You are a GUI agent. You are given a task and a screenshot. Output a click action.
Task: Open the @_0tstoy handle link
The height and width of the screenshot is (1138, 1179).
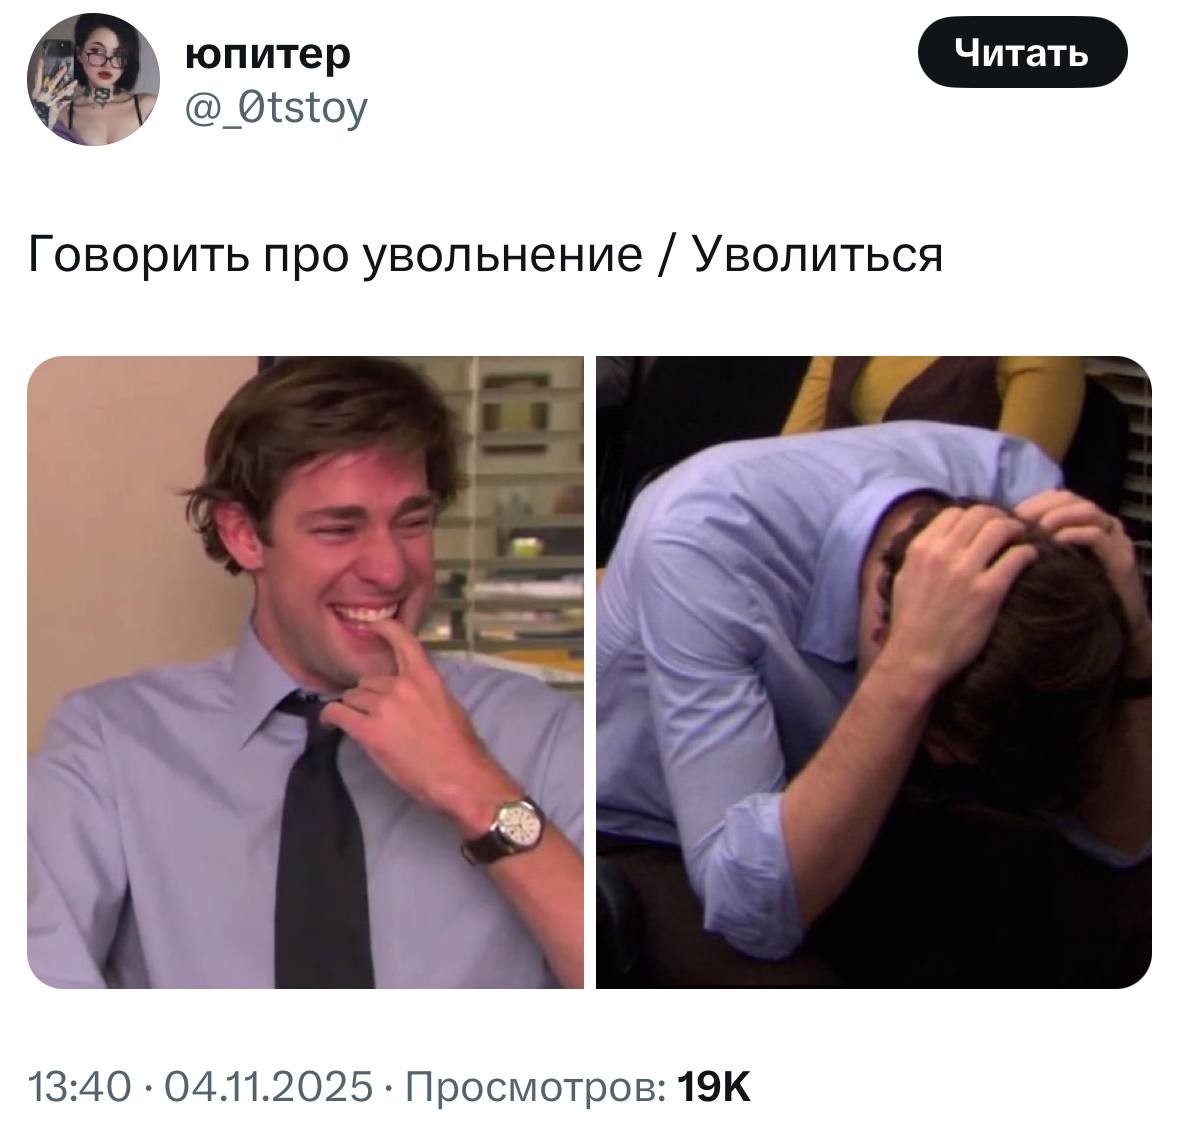(x=276, y=108)
